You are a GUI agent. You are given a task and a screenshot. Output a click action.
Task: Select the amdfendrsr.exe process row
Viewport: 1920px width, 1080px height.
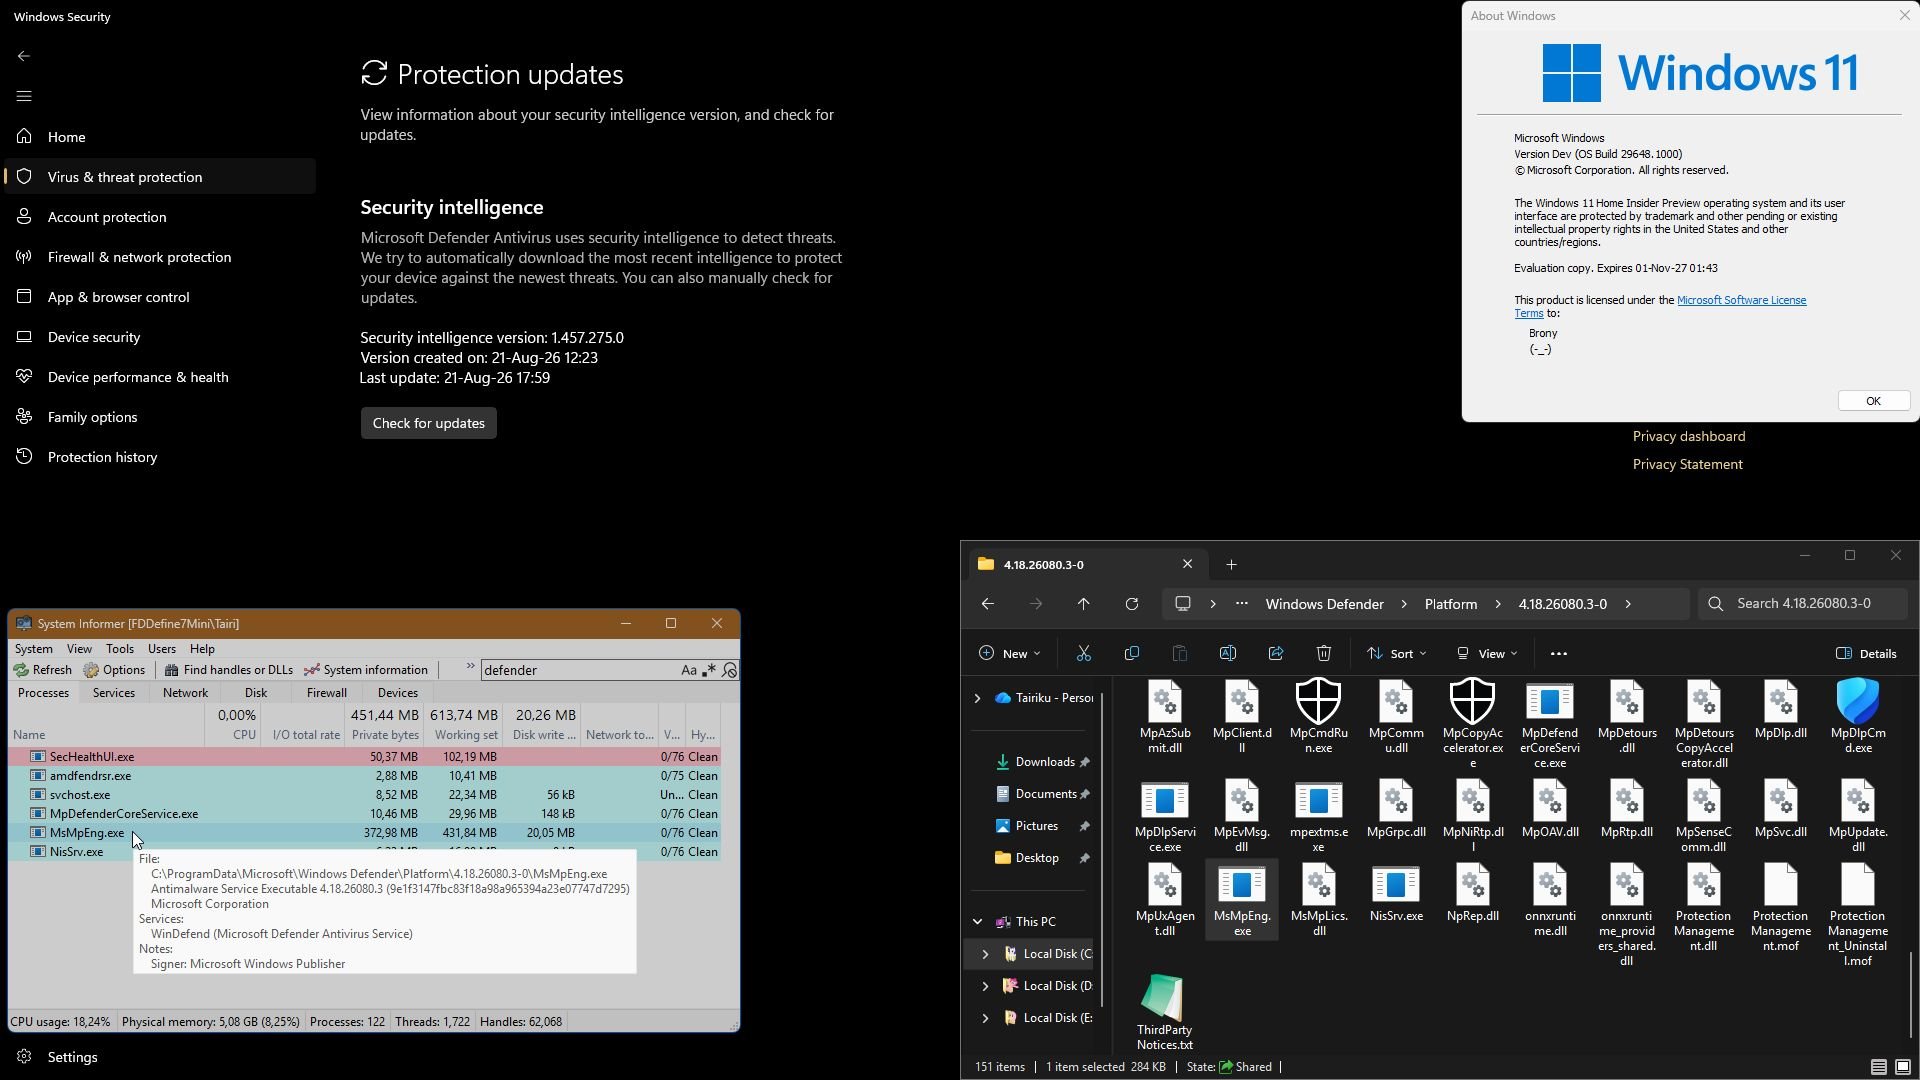(364, 776)
